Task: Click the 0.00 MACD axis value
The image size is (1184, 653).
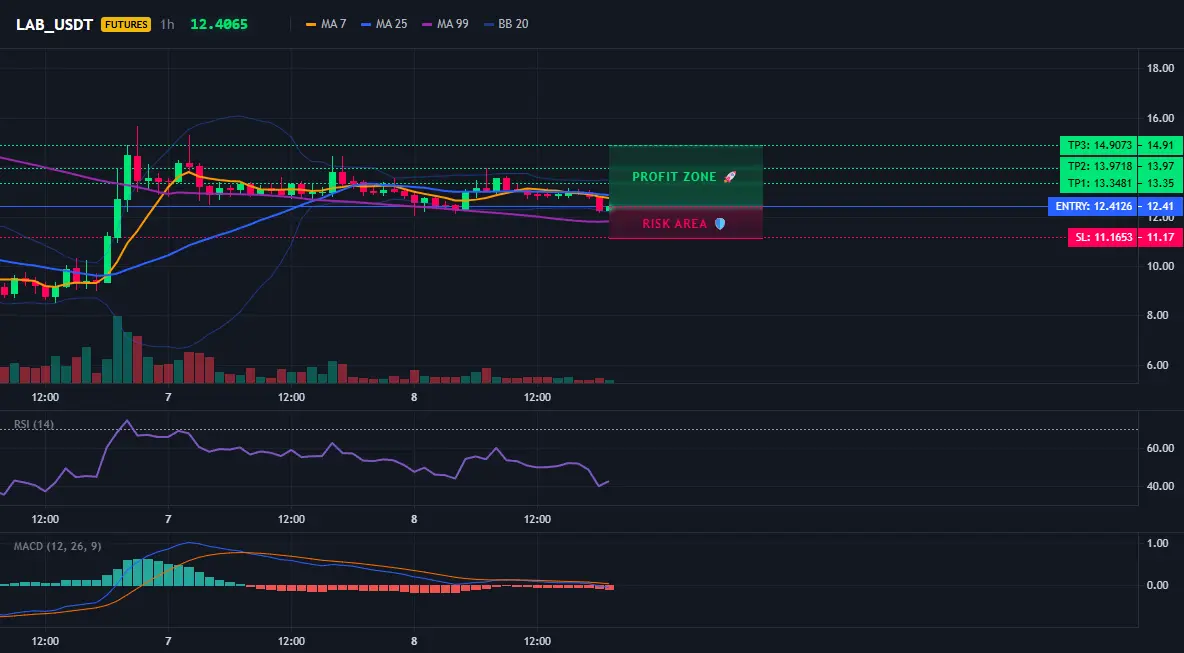Action: click(x=1158, y=585)
